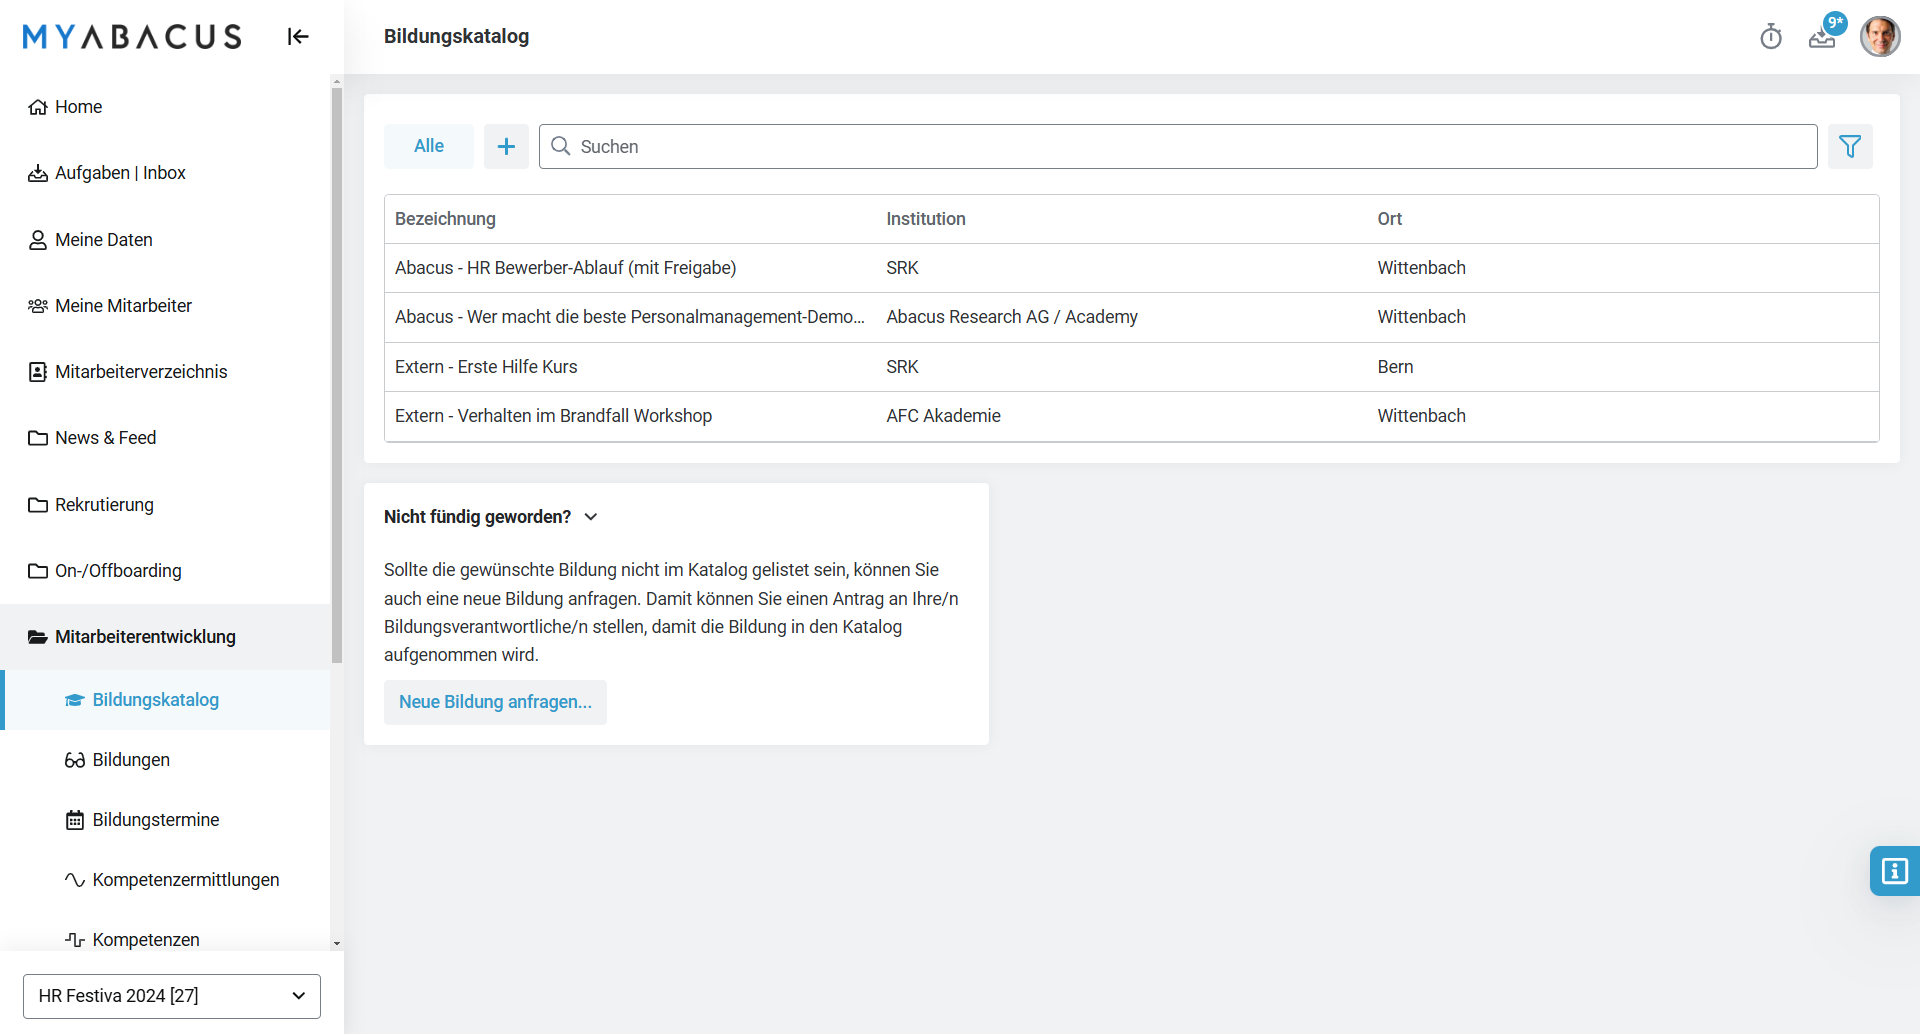
Task: Collapse the sidebar with the arrow icon
Action: pos(298,37)
